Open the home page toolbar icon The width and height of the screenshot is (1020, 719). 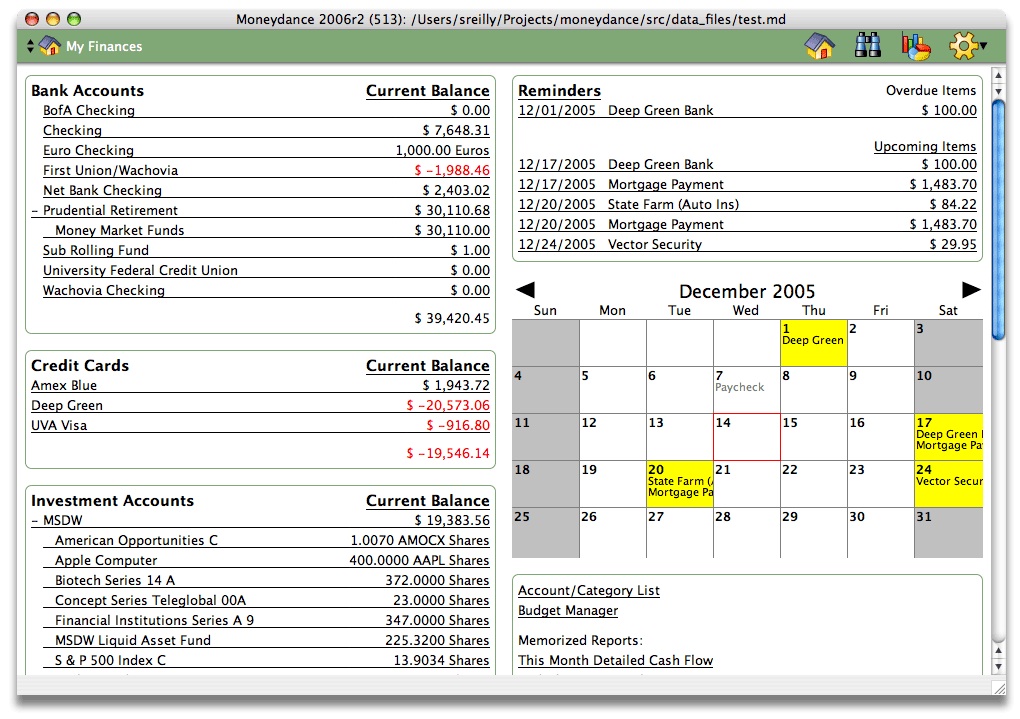(x=820, y=46)
